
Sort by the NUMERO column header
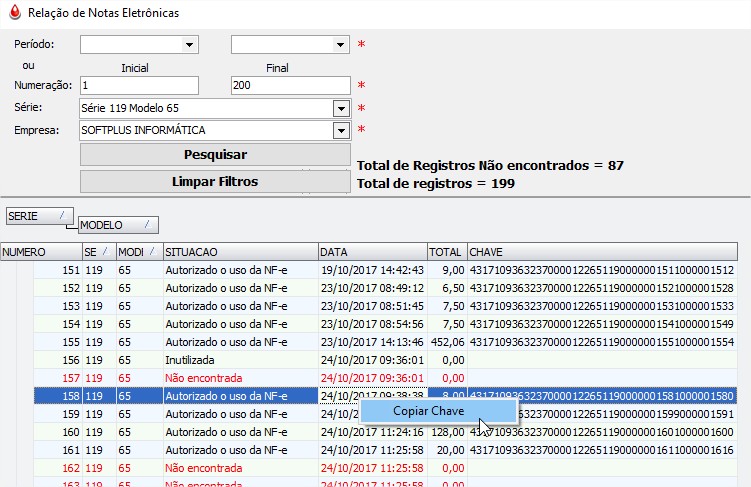click(42, 252)
